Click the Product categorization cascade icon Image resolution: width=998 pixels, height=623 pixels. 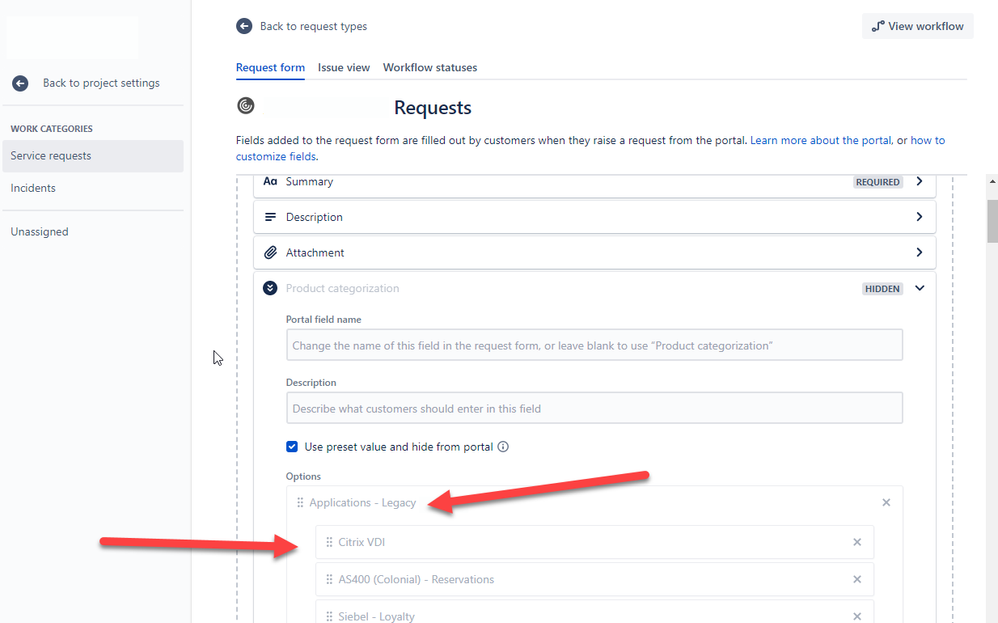(270, 288)
